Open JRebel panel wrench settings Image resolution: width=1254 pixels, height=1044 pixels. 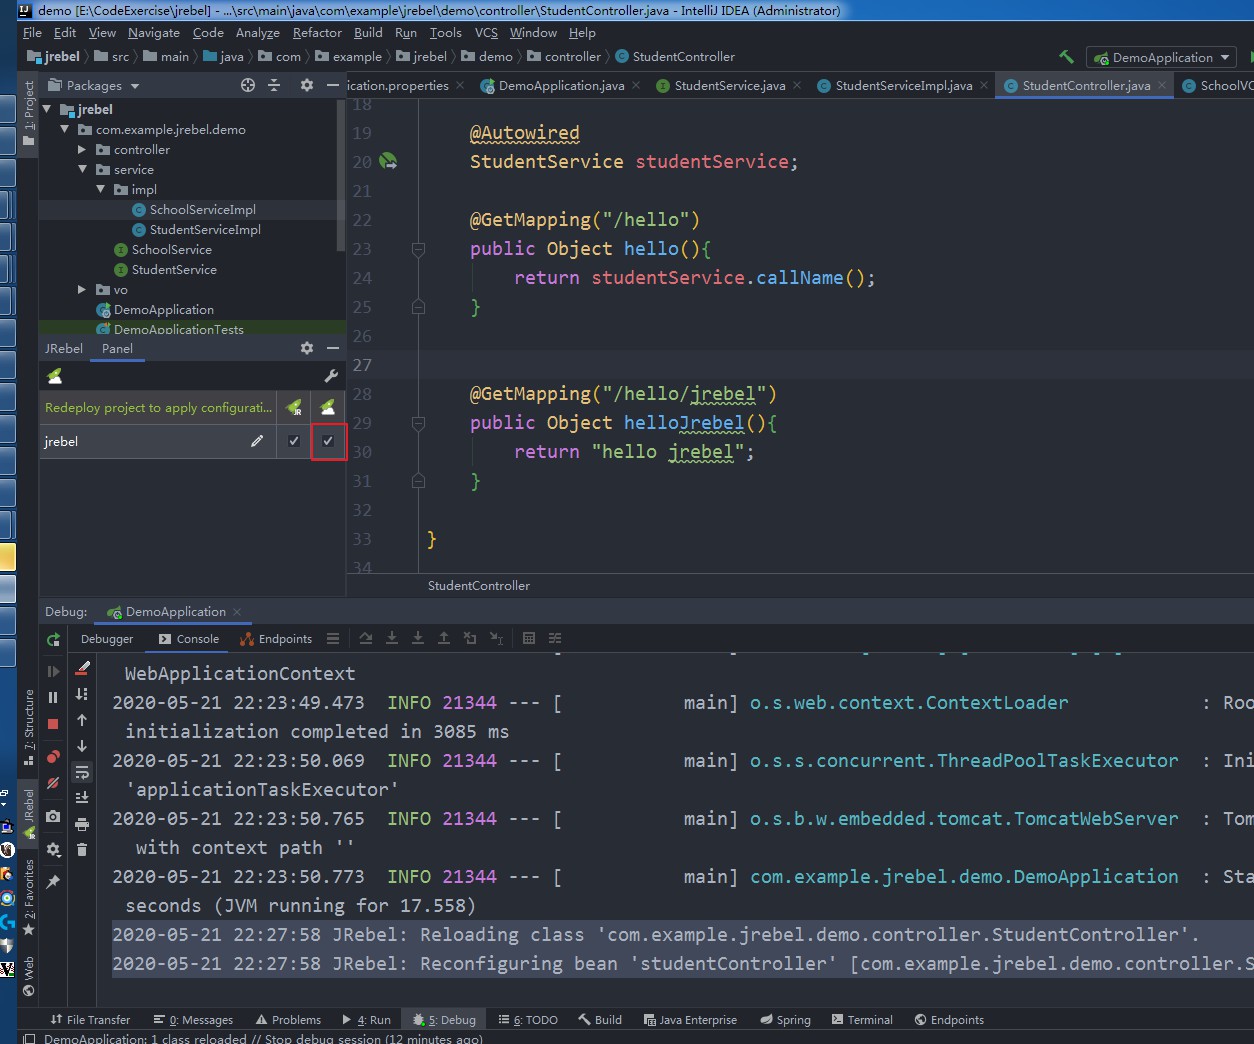coord(331,376)
